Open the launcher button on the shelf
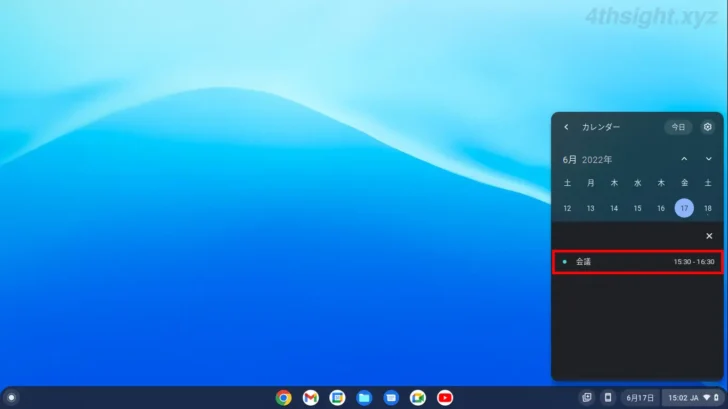The width and height of the screenshot is (728, 409). pos(11,397)
